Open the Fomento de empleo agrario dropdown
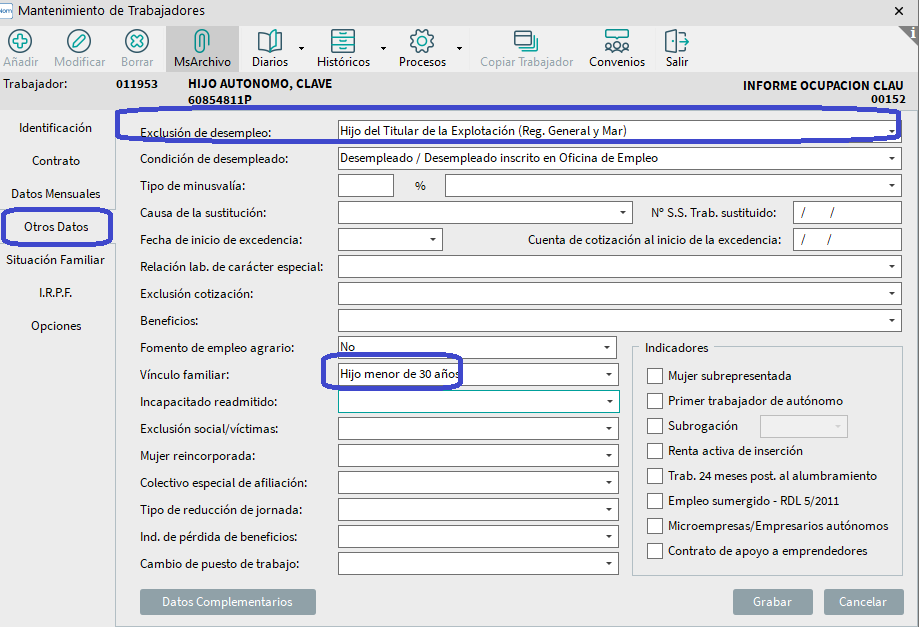Screen dimensions: 919x627 (x=477, y=347)
